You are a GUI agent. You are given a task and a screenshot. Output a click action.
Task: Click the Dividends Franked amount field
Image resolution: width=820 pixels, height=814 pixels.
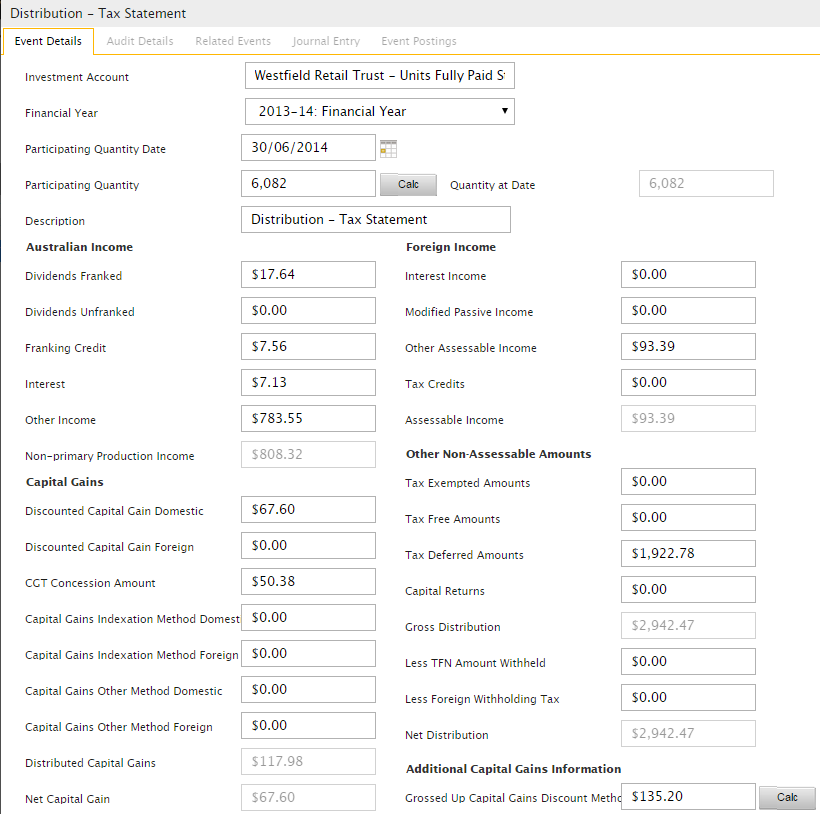(308, 274)
